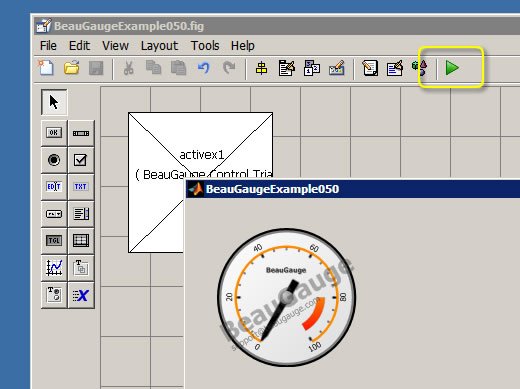This screenshot has height=389, width=520.
Task: Choose the Axes palette tool
Action: (54, 268)
